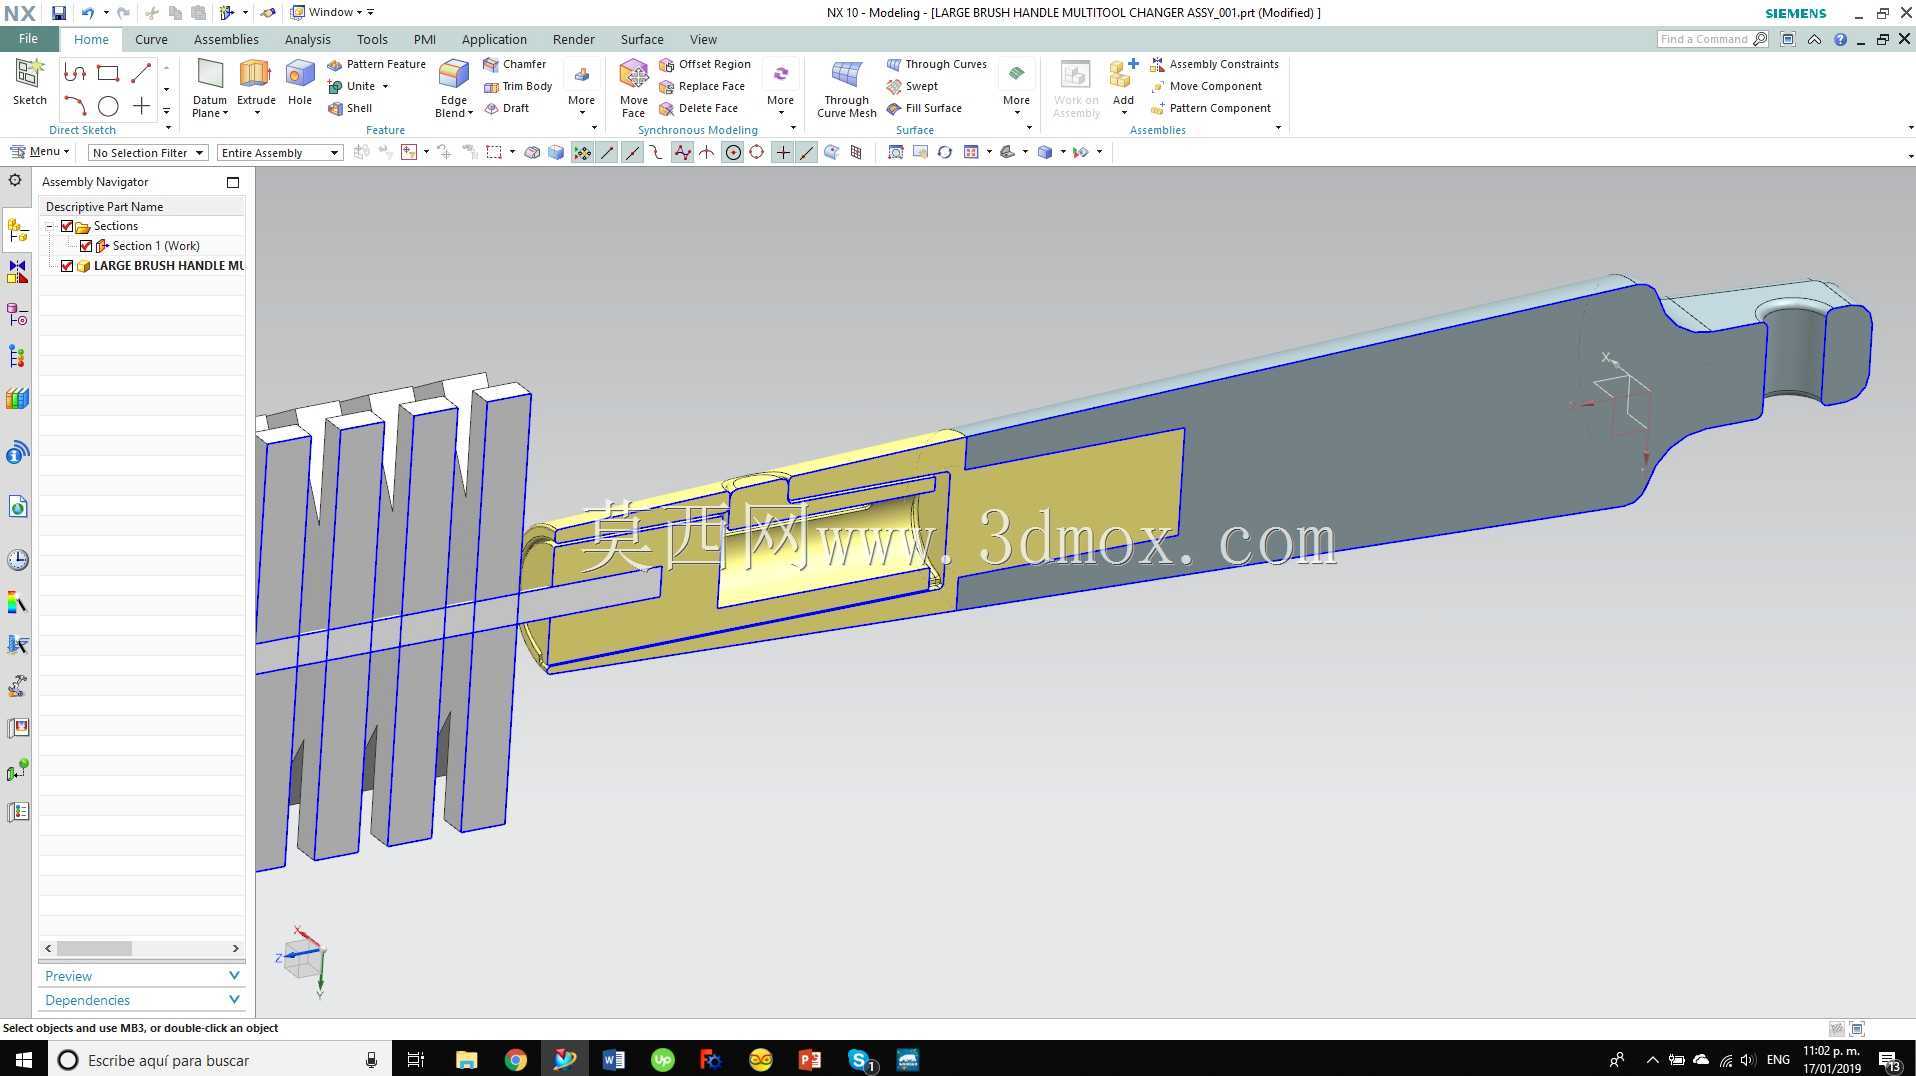Uncheck the Sections folder checkbox
The image size is (1916, 1076).
pyautogui.click(x=67, y=226)
